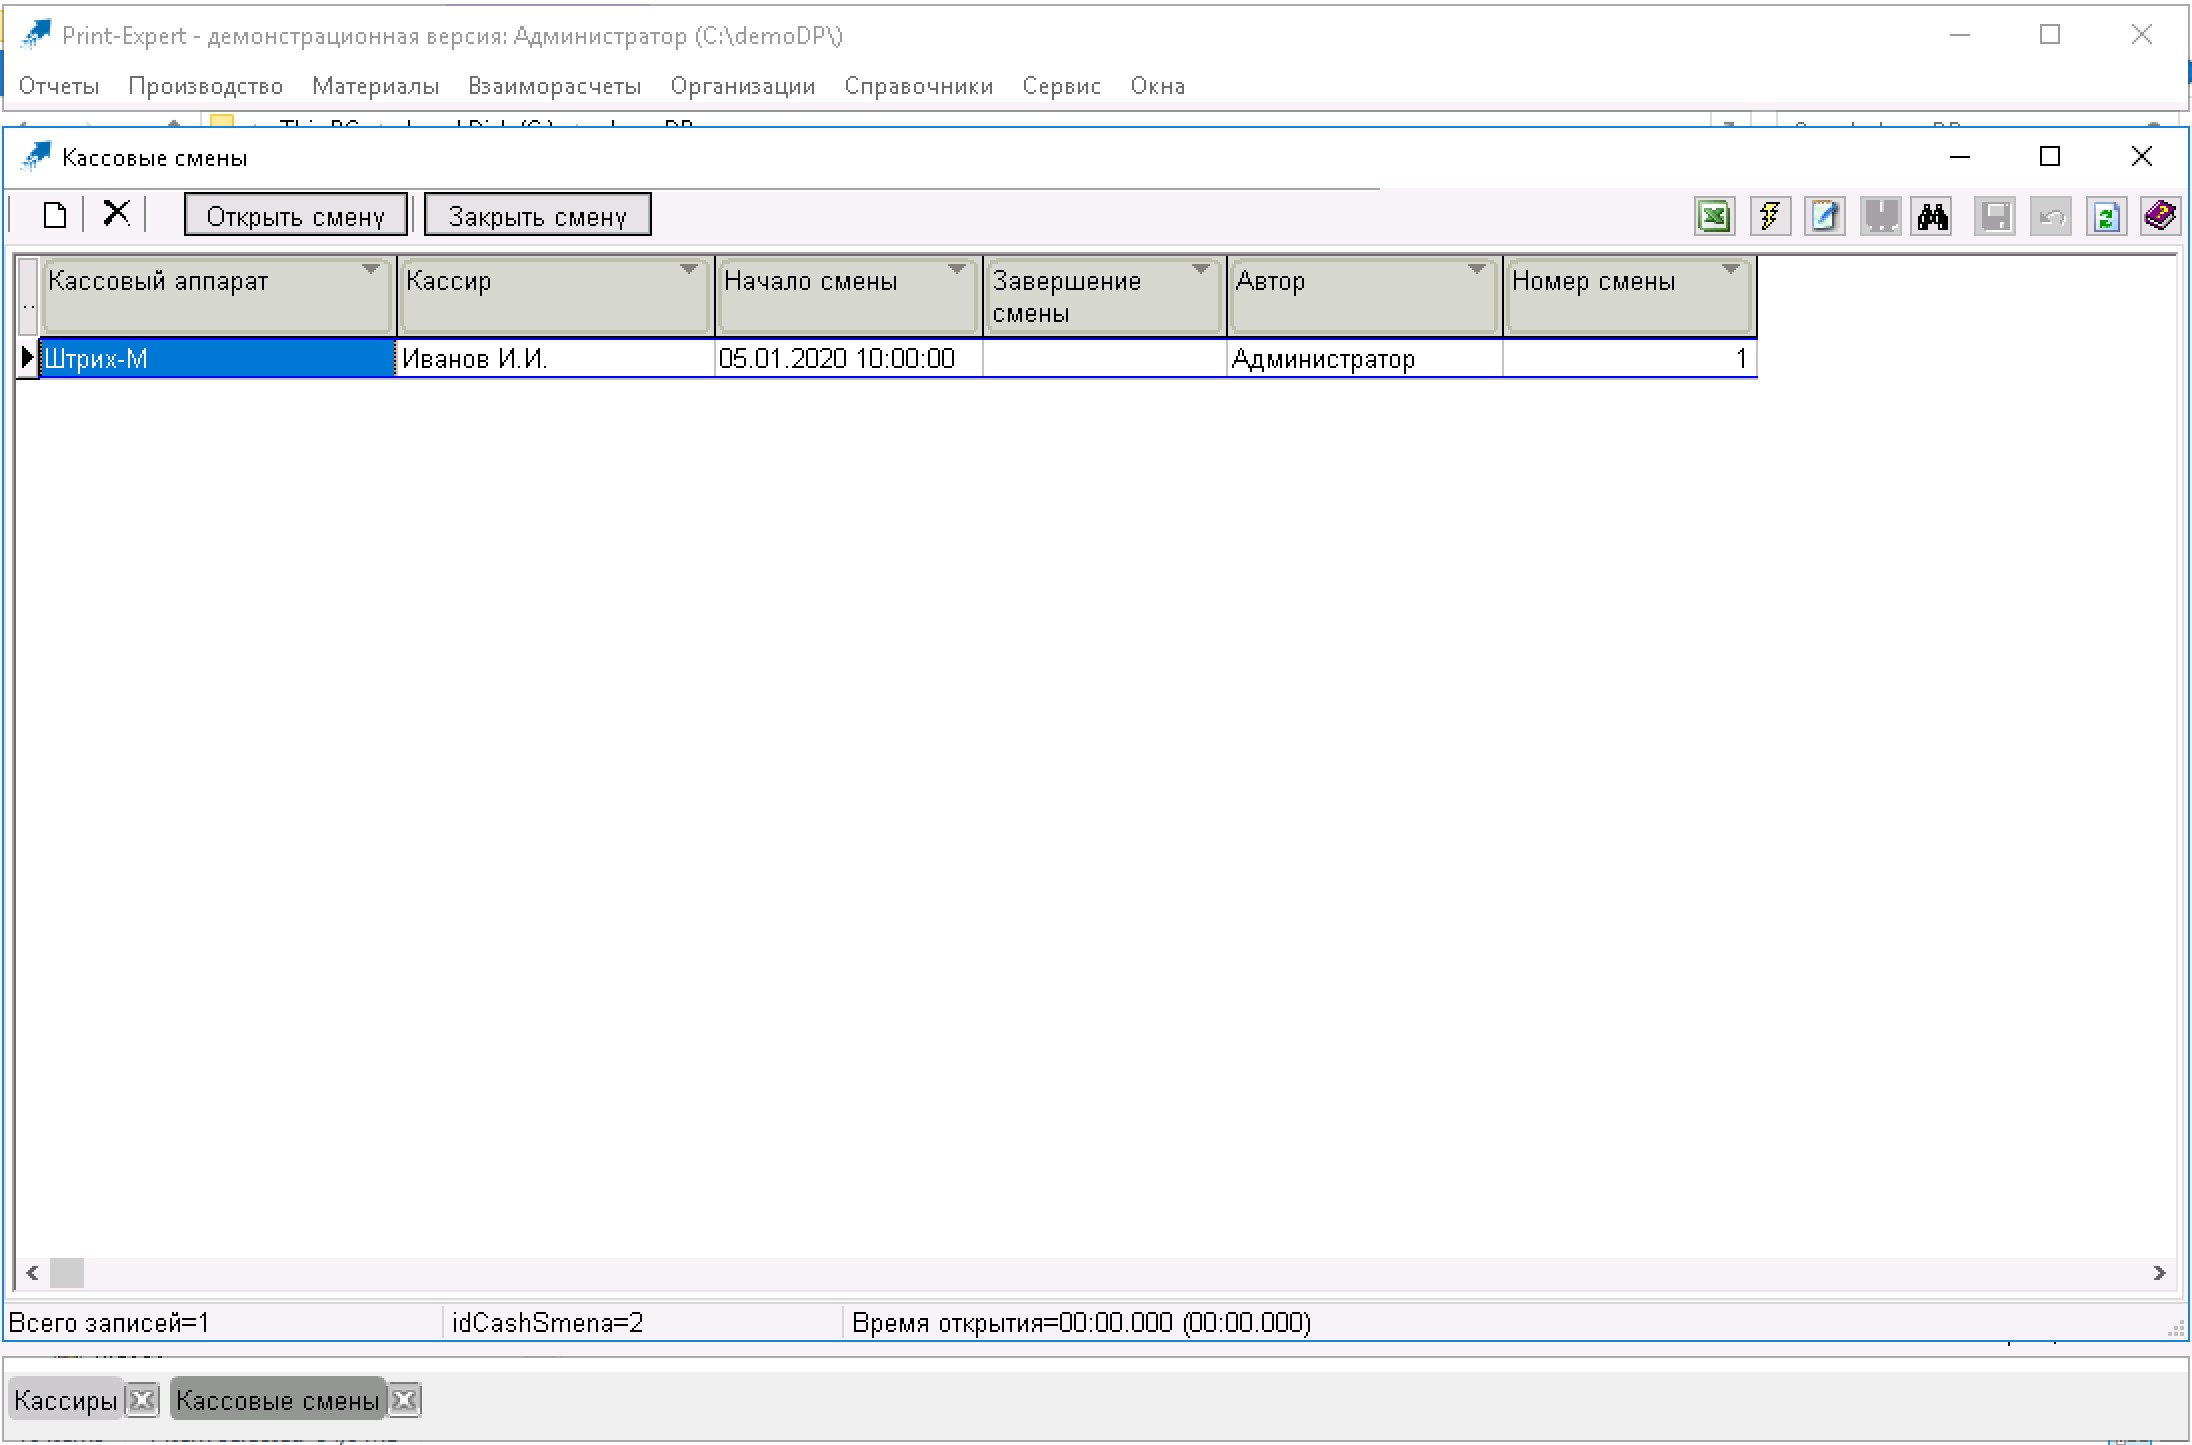Minimize the main Print-Expert window
Screen dimensions: 2192x1445
pos(1960,35)
